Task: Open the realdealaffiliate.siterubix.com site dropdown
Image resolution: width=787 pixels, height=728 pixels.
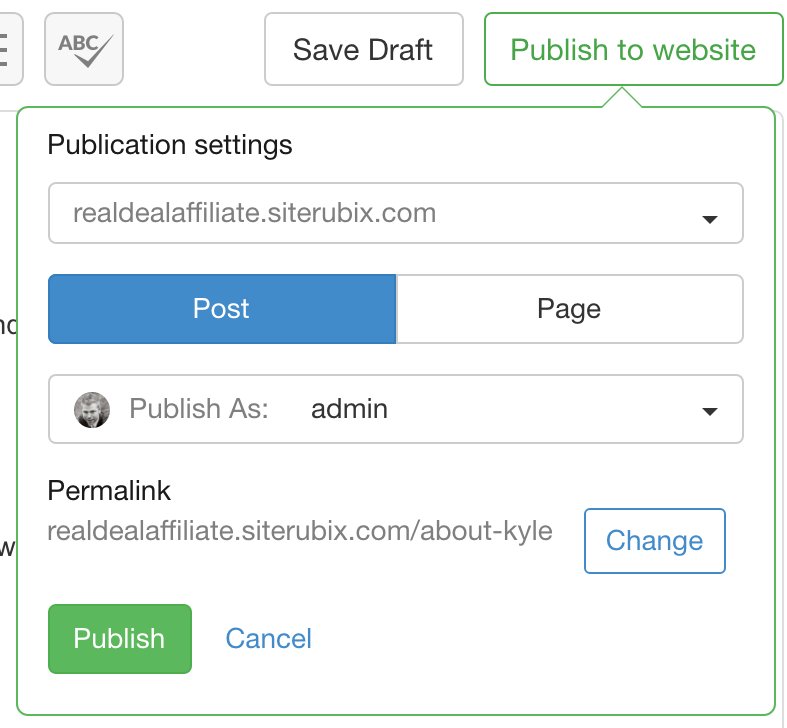Action: (x=396, y=213)
